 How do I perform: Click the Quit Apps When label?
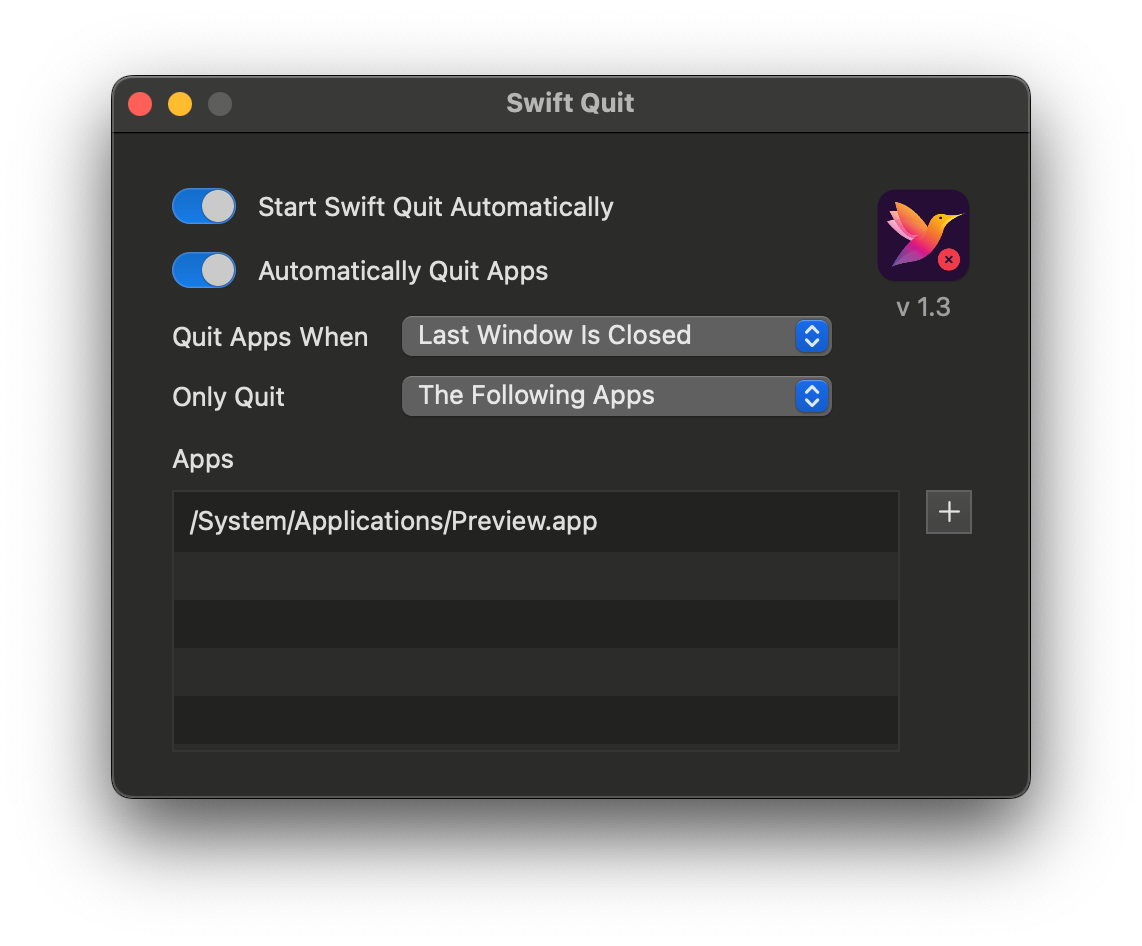(270, 337)
